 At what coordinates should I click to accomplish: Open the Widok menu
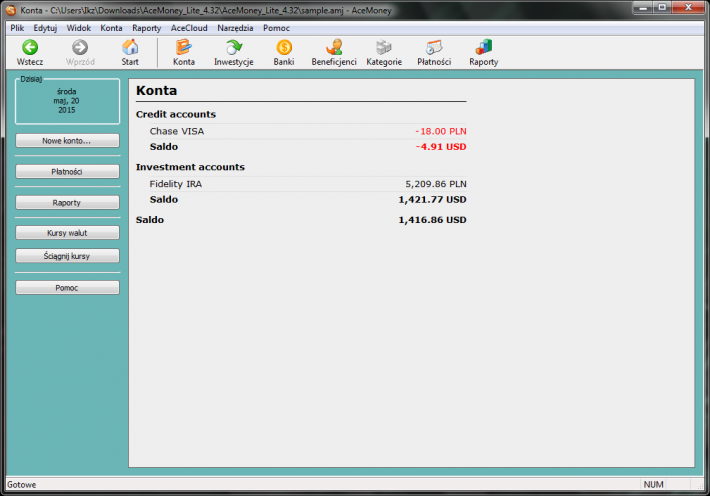(x=79, y=28)
